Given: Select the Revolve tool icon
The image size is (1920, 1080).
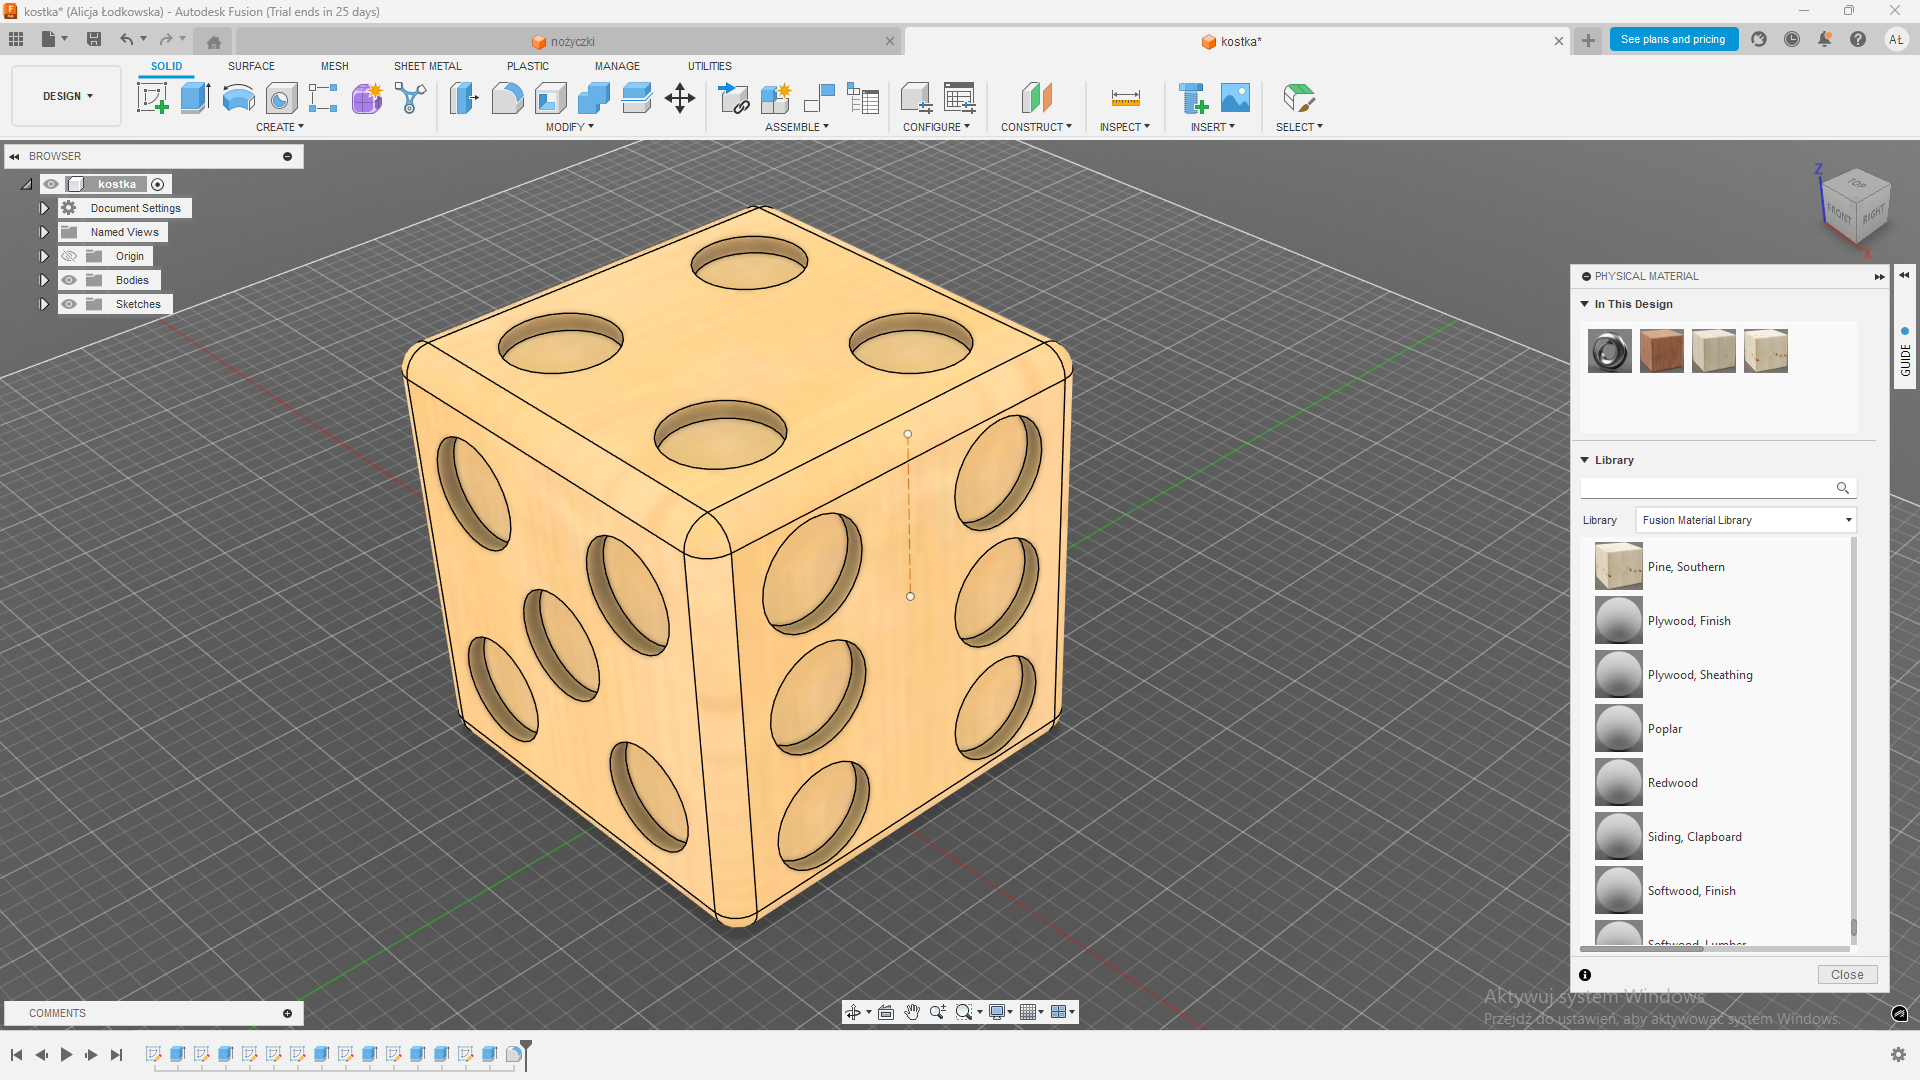Looking at the screenshot, I should (238, 98).
